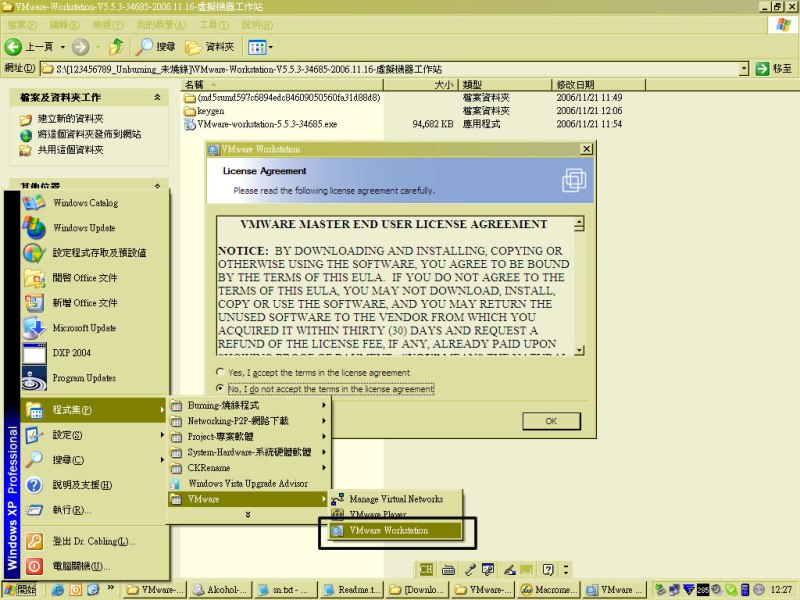Screen dimensions: 800x600
Task: Open 搜尋 search submenu in Start menu
Action: pyautogui.click(x=95, y=460)
